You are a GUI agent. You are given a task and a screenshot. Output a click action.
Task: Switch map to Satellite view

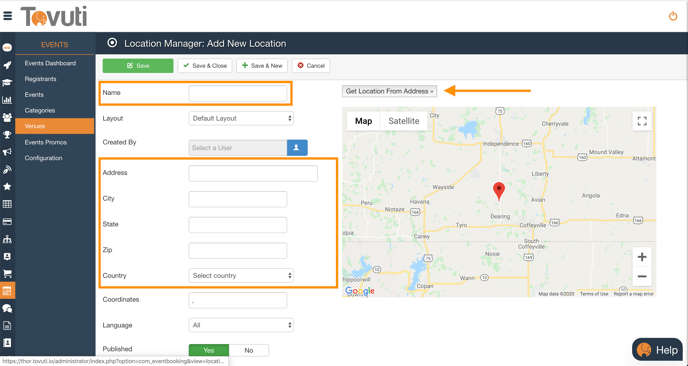point(404,121)
